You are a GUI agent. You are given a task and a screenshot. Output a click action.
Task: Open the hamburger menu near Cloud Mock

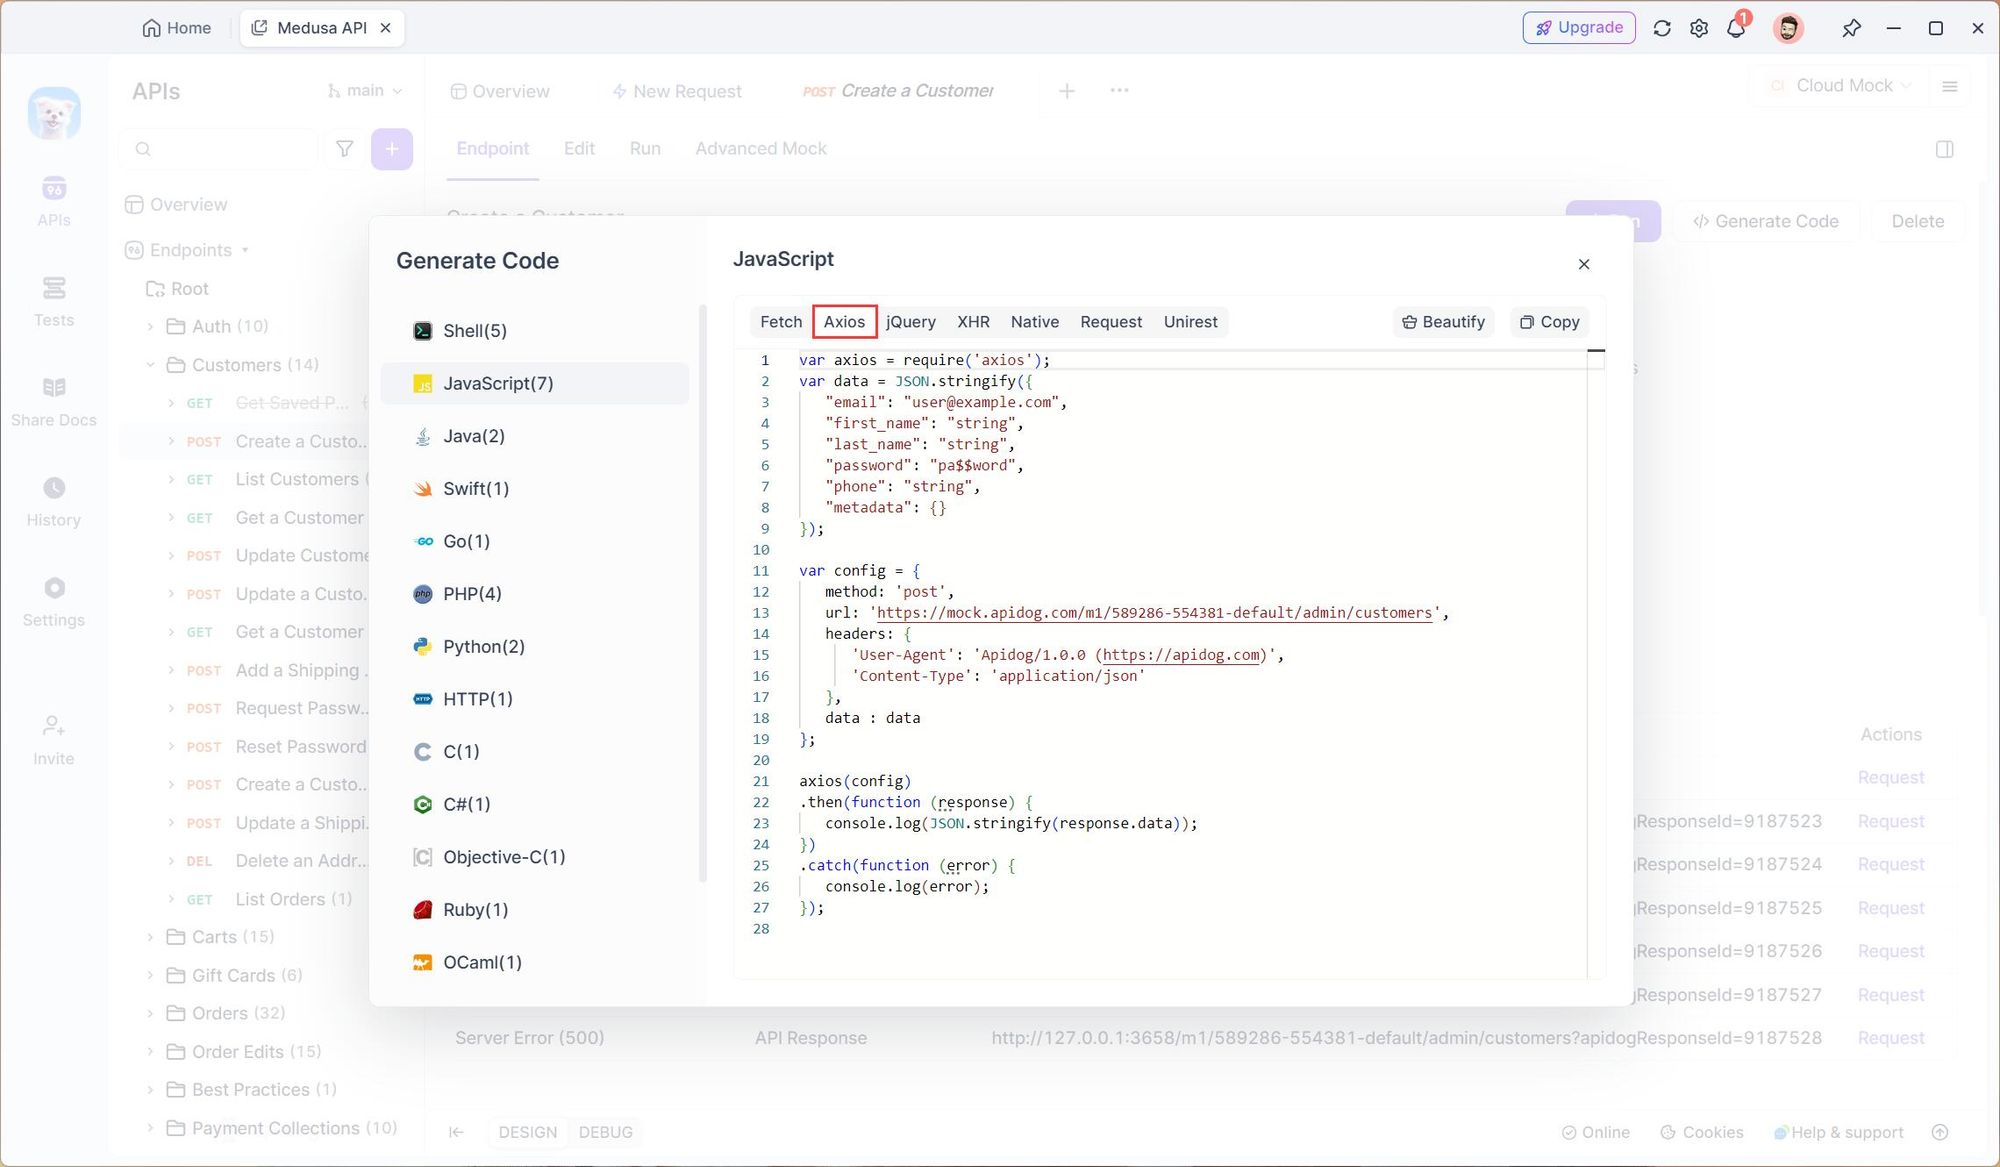tap(1949, 87)
